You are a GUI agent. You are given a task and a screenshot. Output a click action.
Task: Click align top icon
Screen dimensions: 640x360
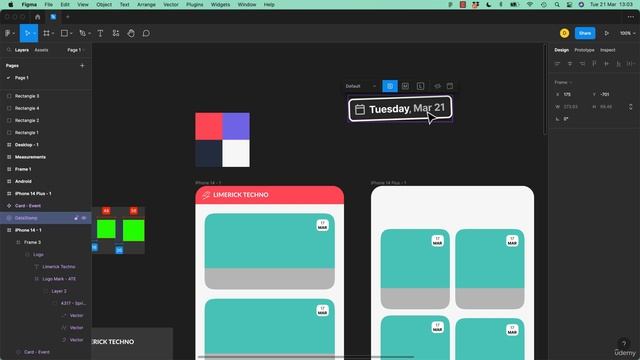[594, 64]
